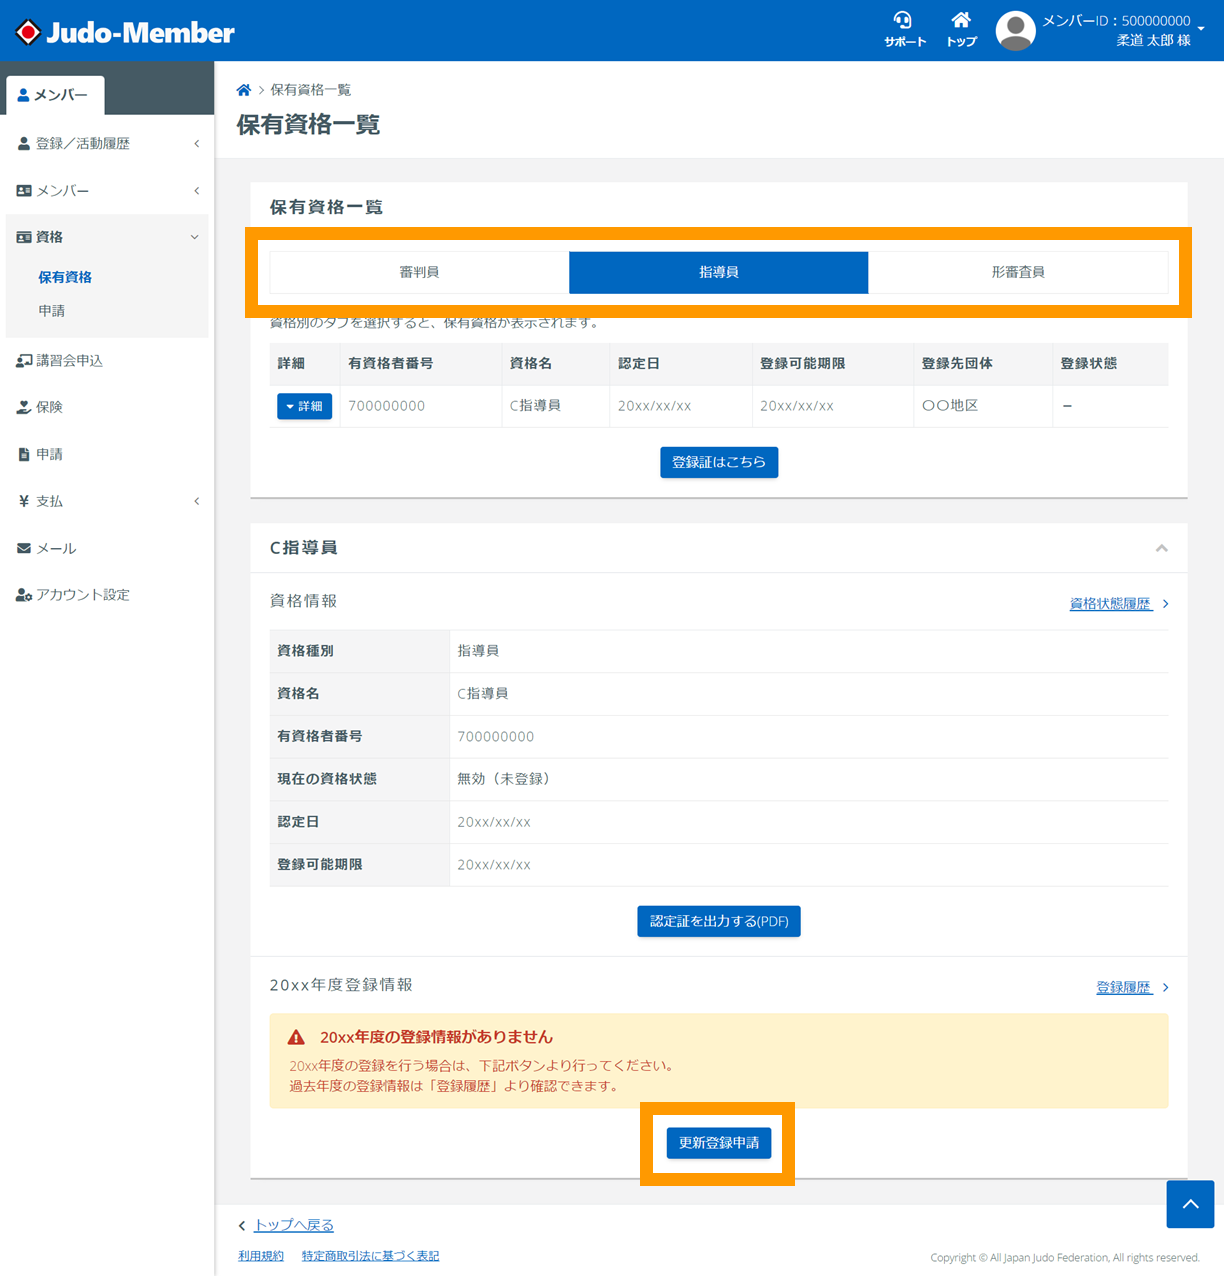Collapse the C指導員 section chevron
Image resolution: width=1224 pixels, height=1276 pixels.
coord(1161,548)
